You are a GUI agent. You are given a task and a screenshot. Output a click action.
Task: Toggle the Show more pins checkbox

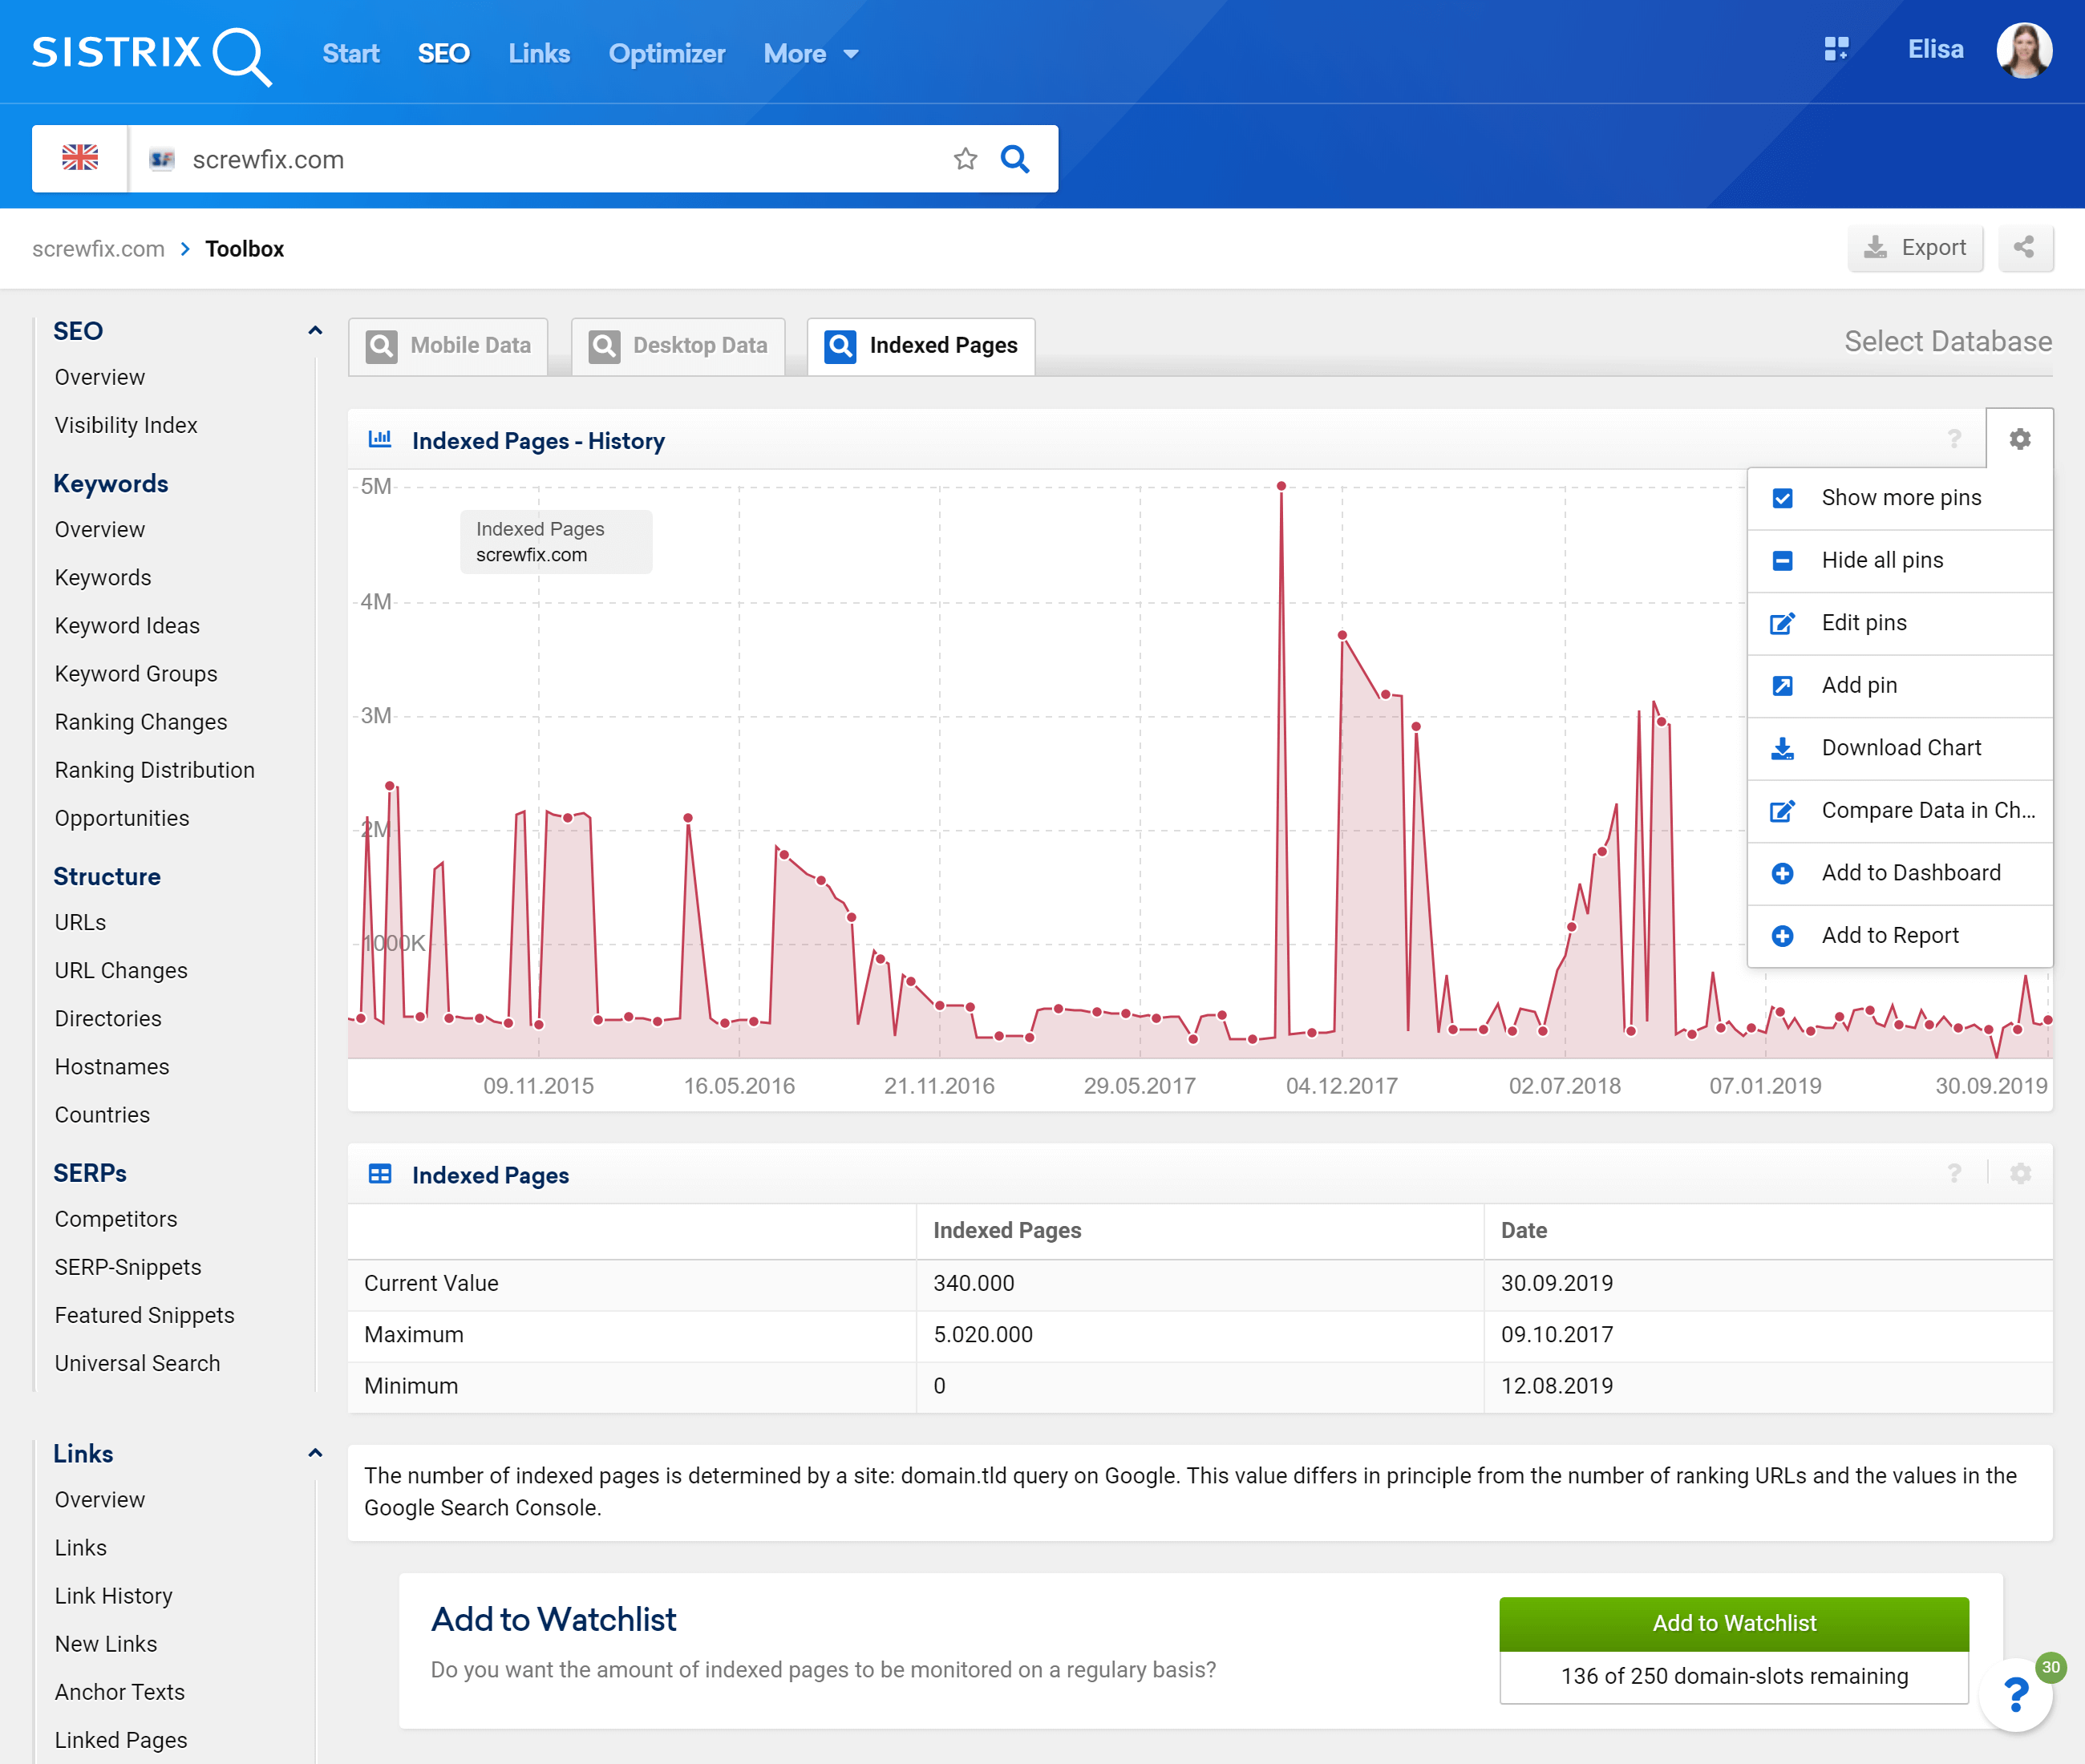point(1782,498)
